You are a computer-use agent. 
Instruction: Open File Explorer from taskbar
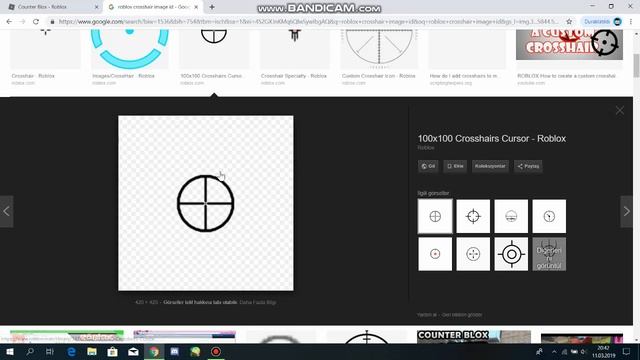click(92, 352)
